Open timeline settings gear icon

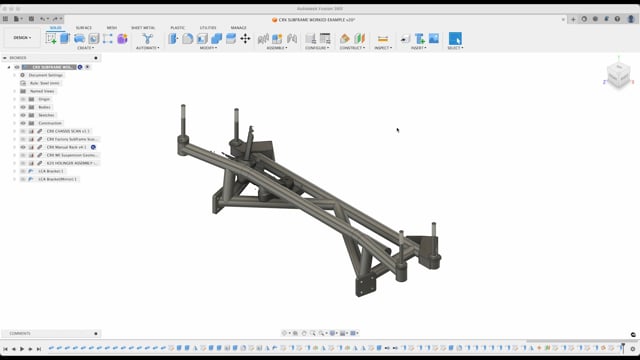pos(633,349)
